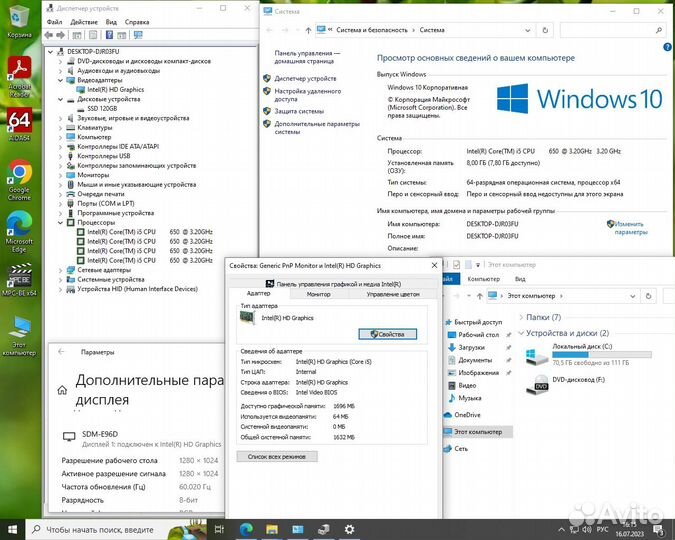The width and height of the screenshot is (675, 540).
Task: Expand Сетевые адаптеры node
Action: pos(61,270)
